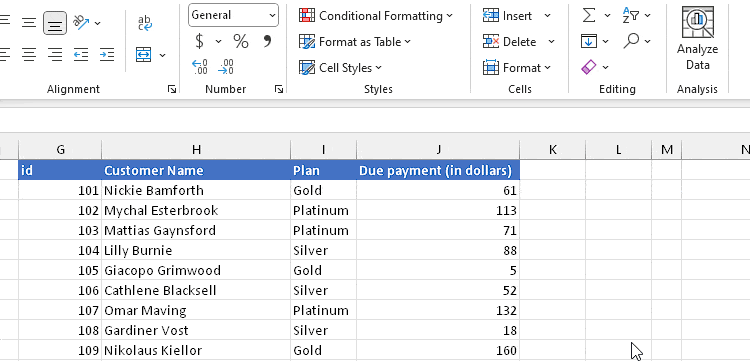750x361 pixels.
Task: Click the Merge & Center icon
Action: (143, 55)
